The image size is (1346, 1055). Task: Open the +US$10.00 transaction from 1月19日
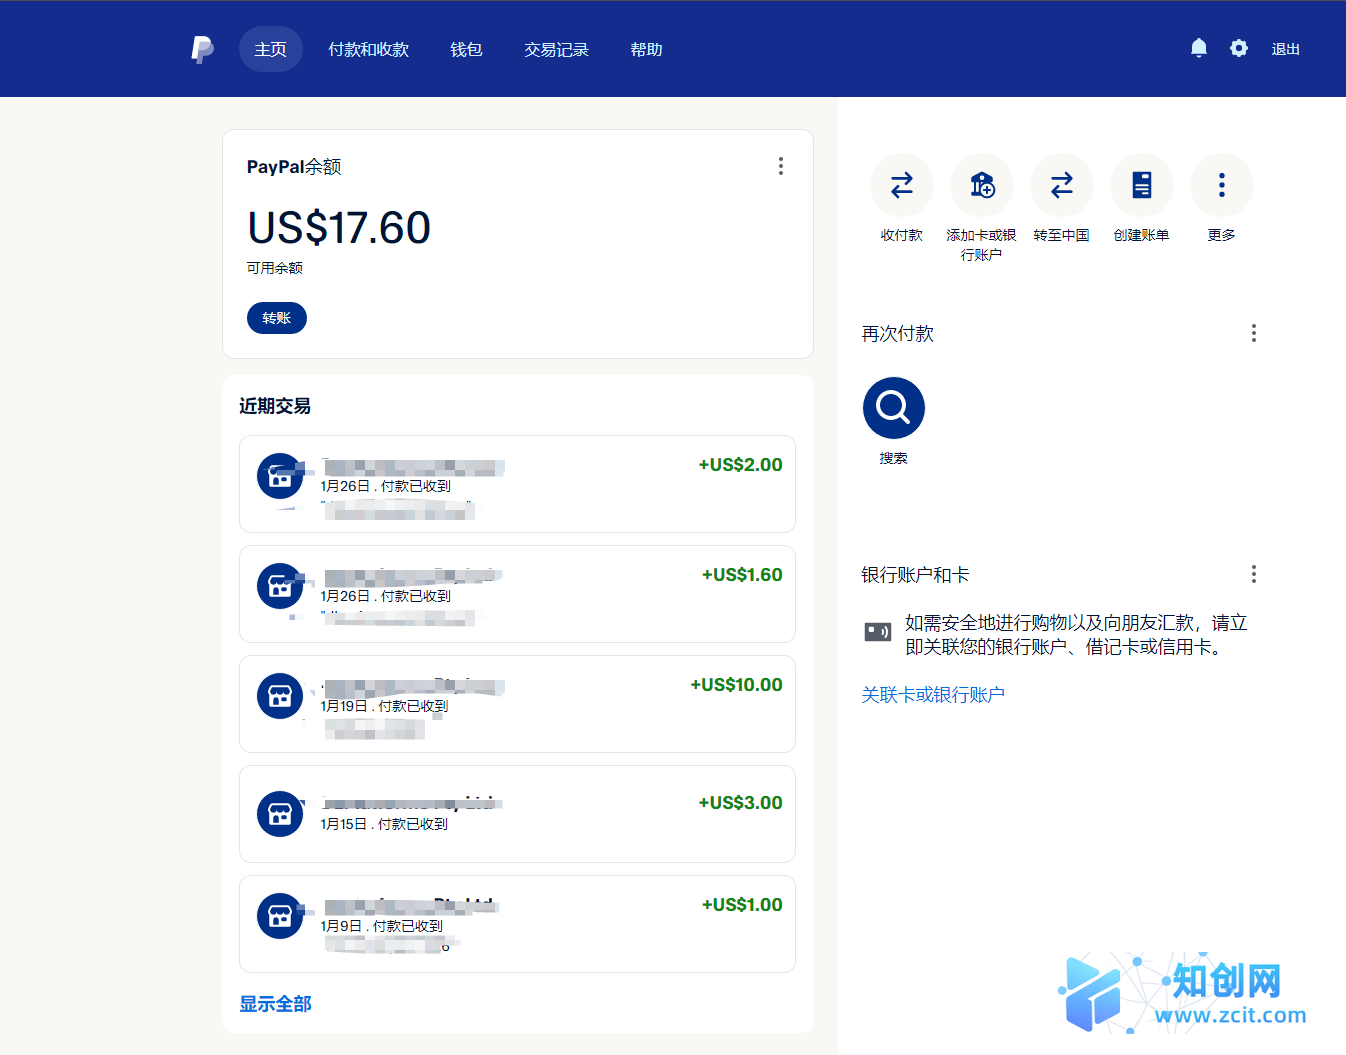click(x=517, y=704)
